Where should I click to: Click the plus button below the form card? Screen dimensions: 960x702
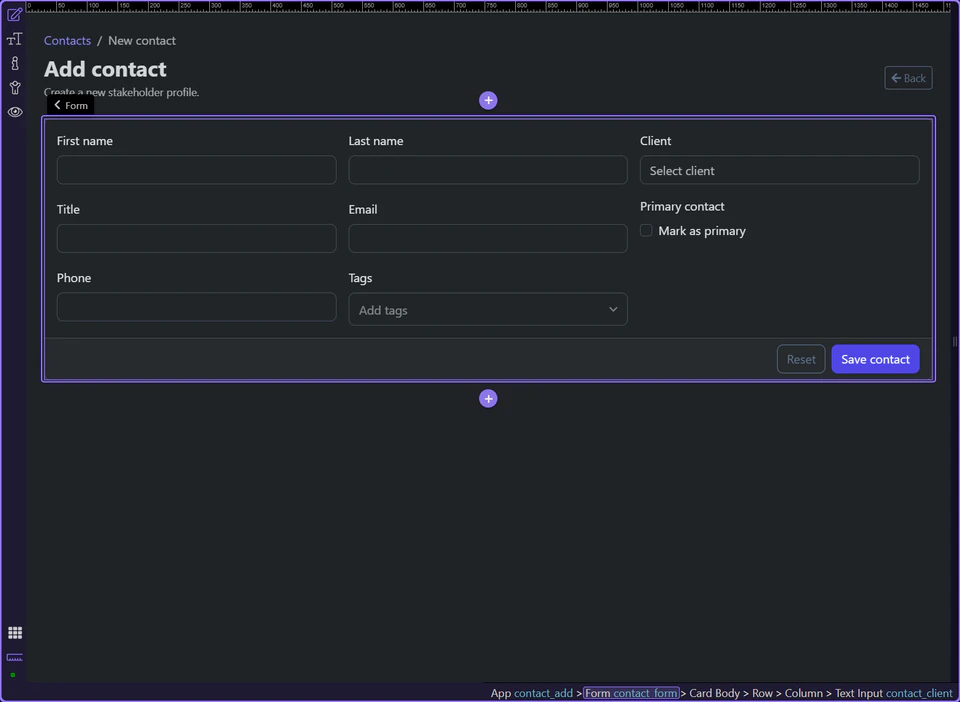pyautogui.click(x=488, y=398)
